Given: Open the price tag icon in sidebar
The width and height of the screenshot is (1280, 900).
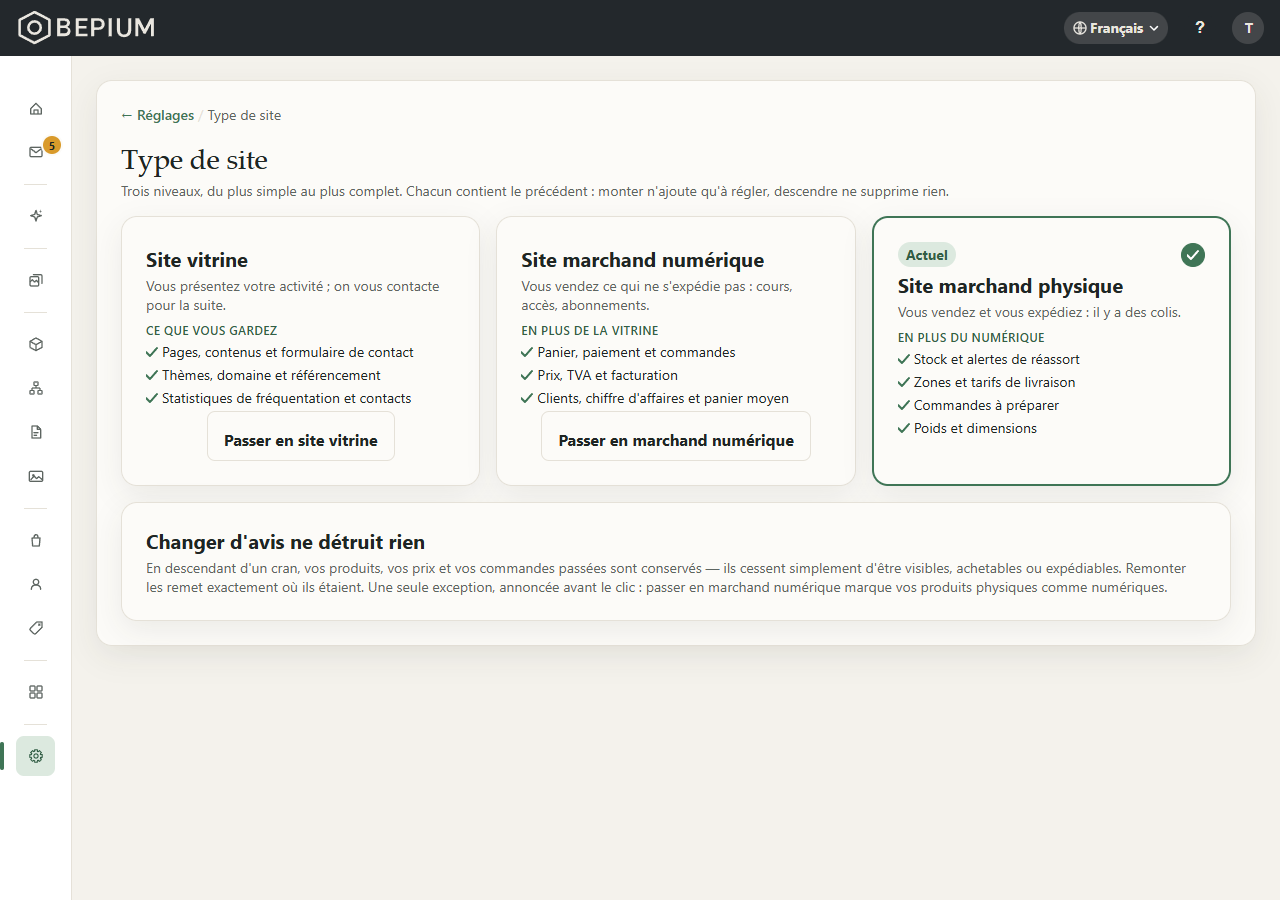Looking at the screenshot, I should [x=36, y=628].
